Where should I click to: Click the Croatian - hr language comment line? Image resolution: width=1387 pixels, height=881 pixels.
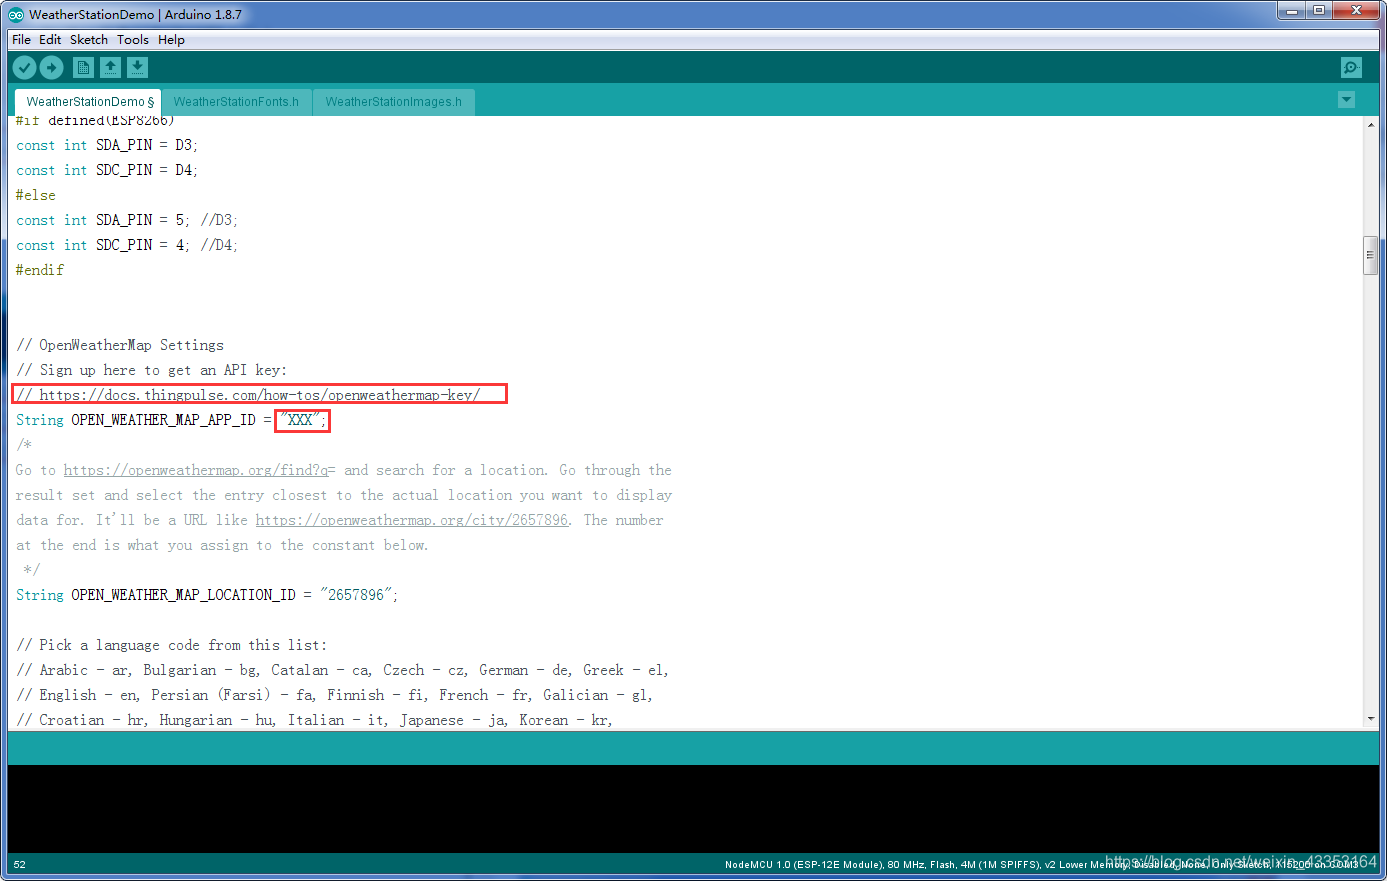pyautogui.click(x=314, y=720)
